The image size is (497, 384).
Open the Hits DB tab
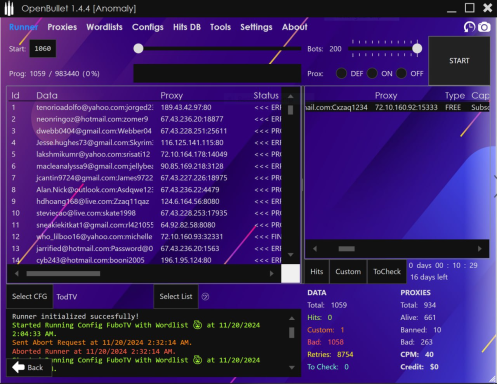187,27
